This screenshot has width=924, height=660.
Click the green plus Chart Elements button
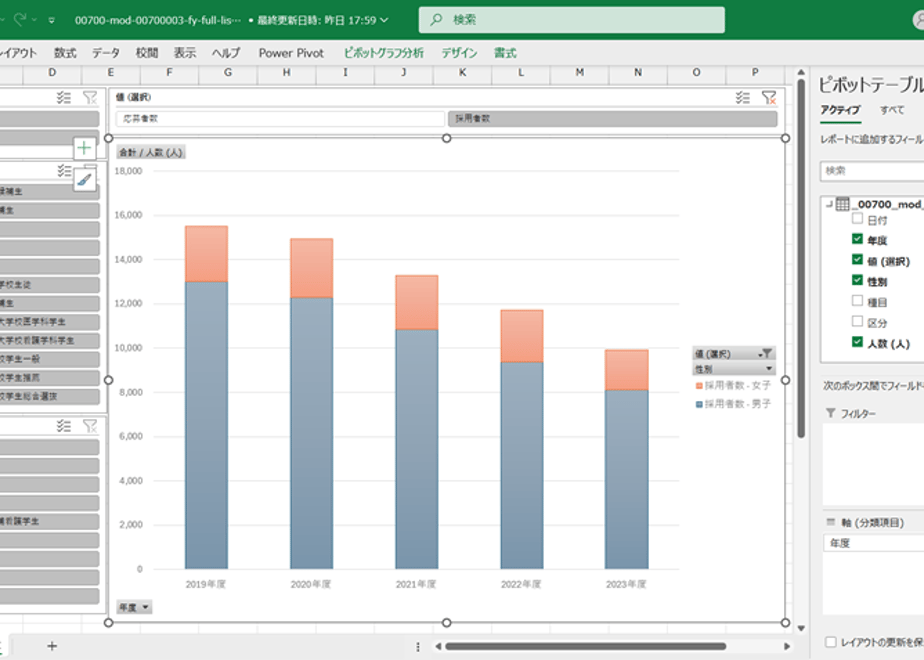[x=84, y=147]
